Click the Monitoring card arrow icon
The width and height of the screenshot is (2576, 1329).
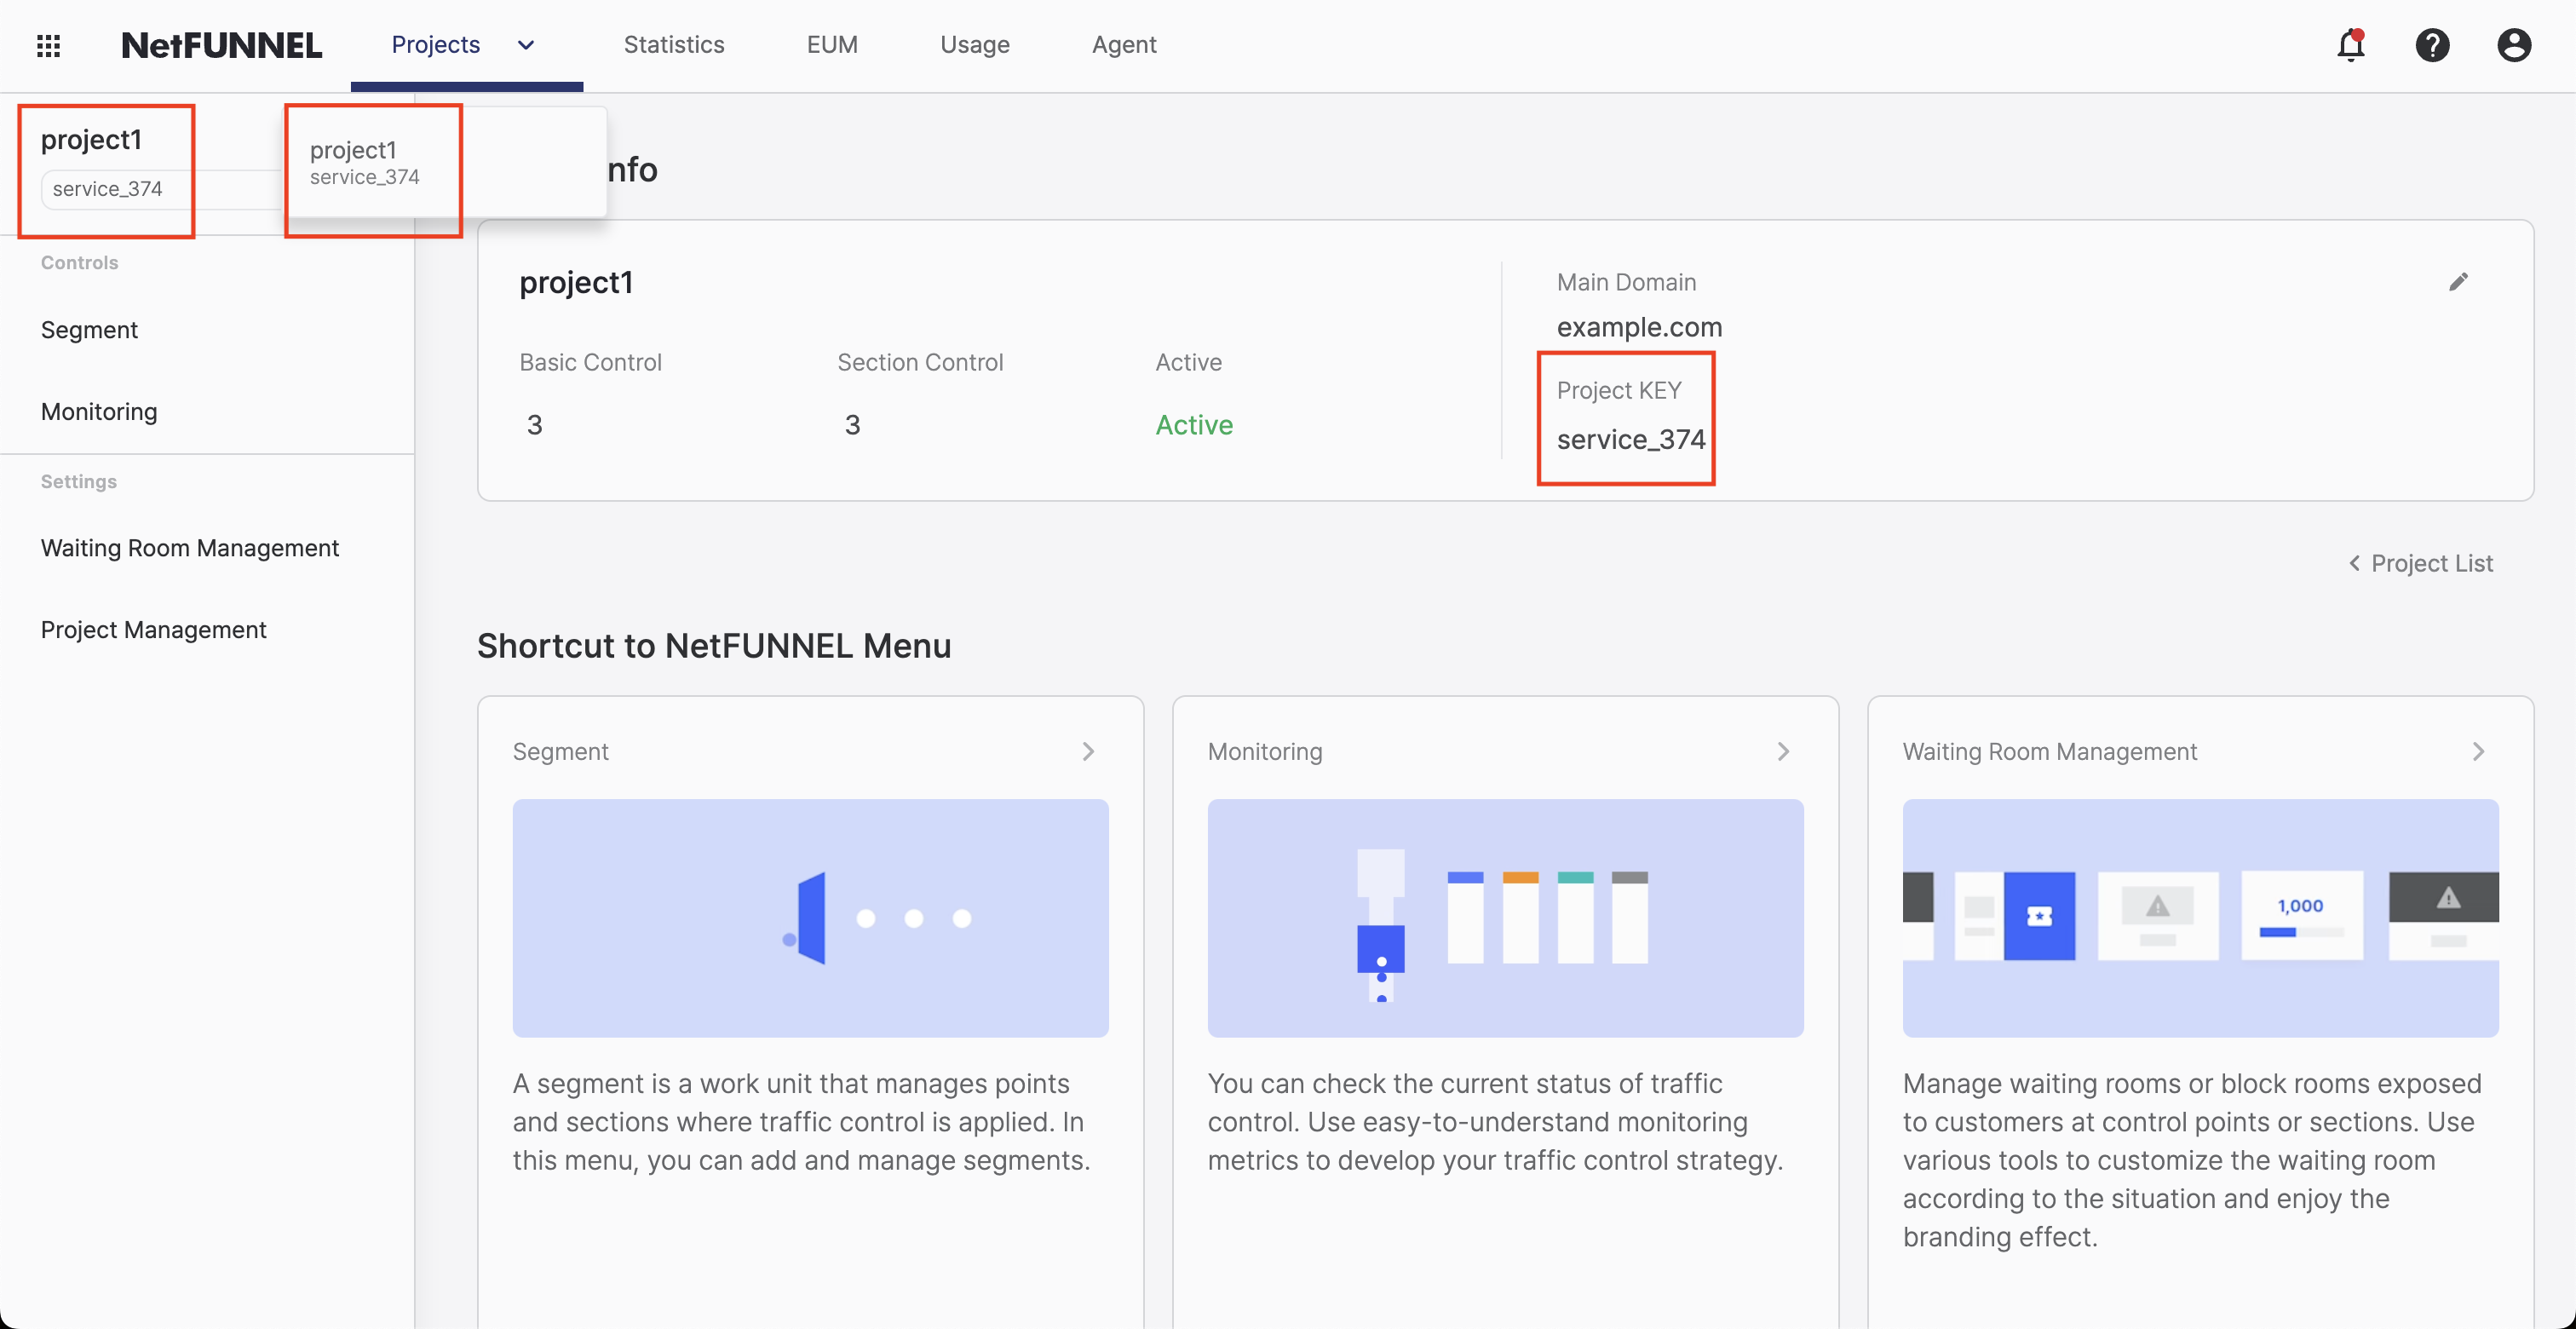point(1783,751)
